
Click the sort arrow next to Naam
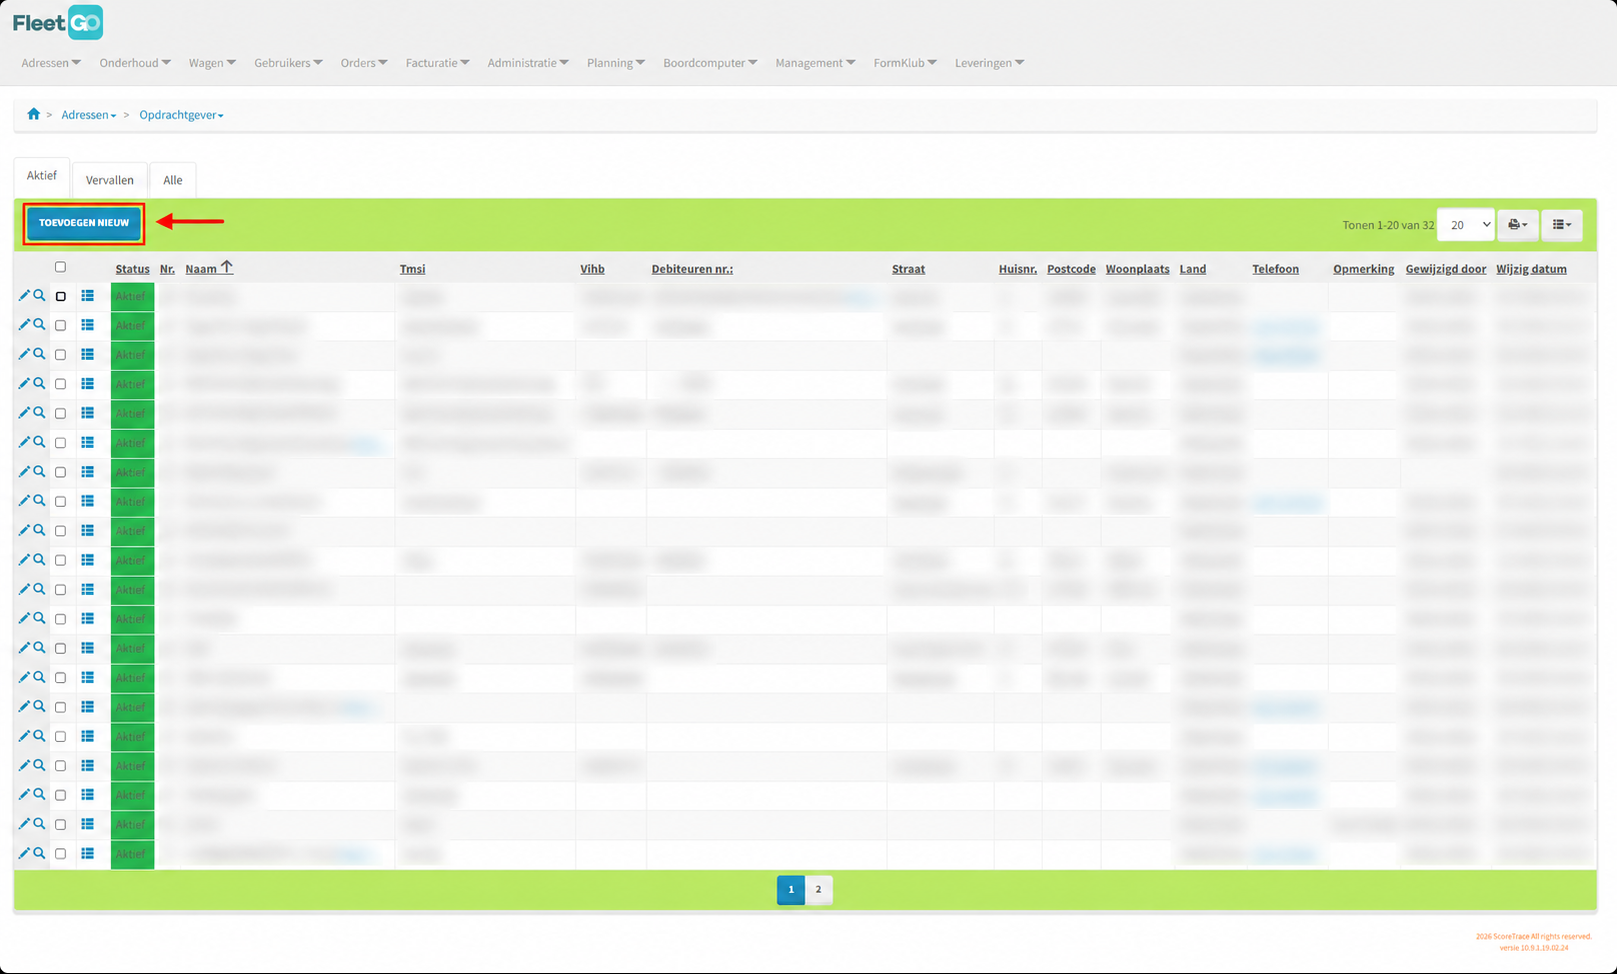pyautogui.click(x=227, y=267)
